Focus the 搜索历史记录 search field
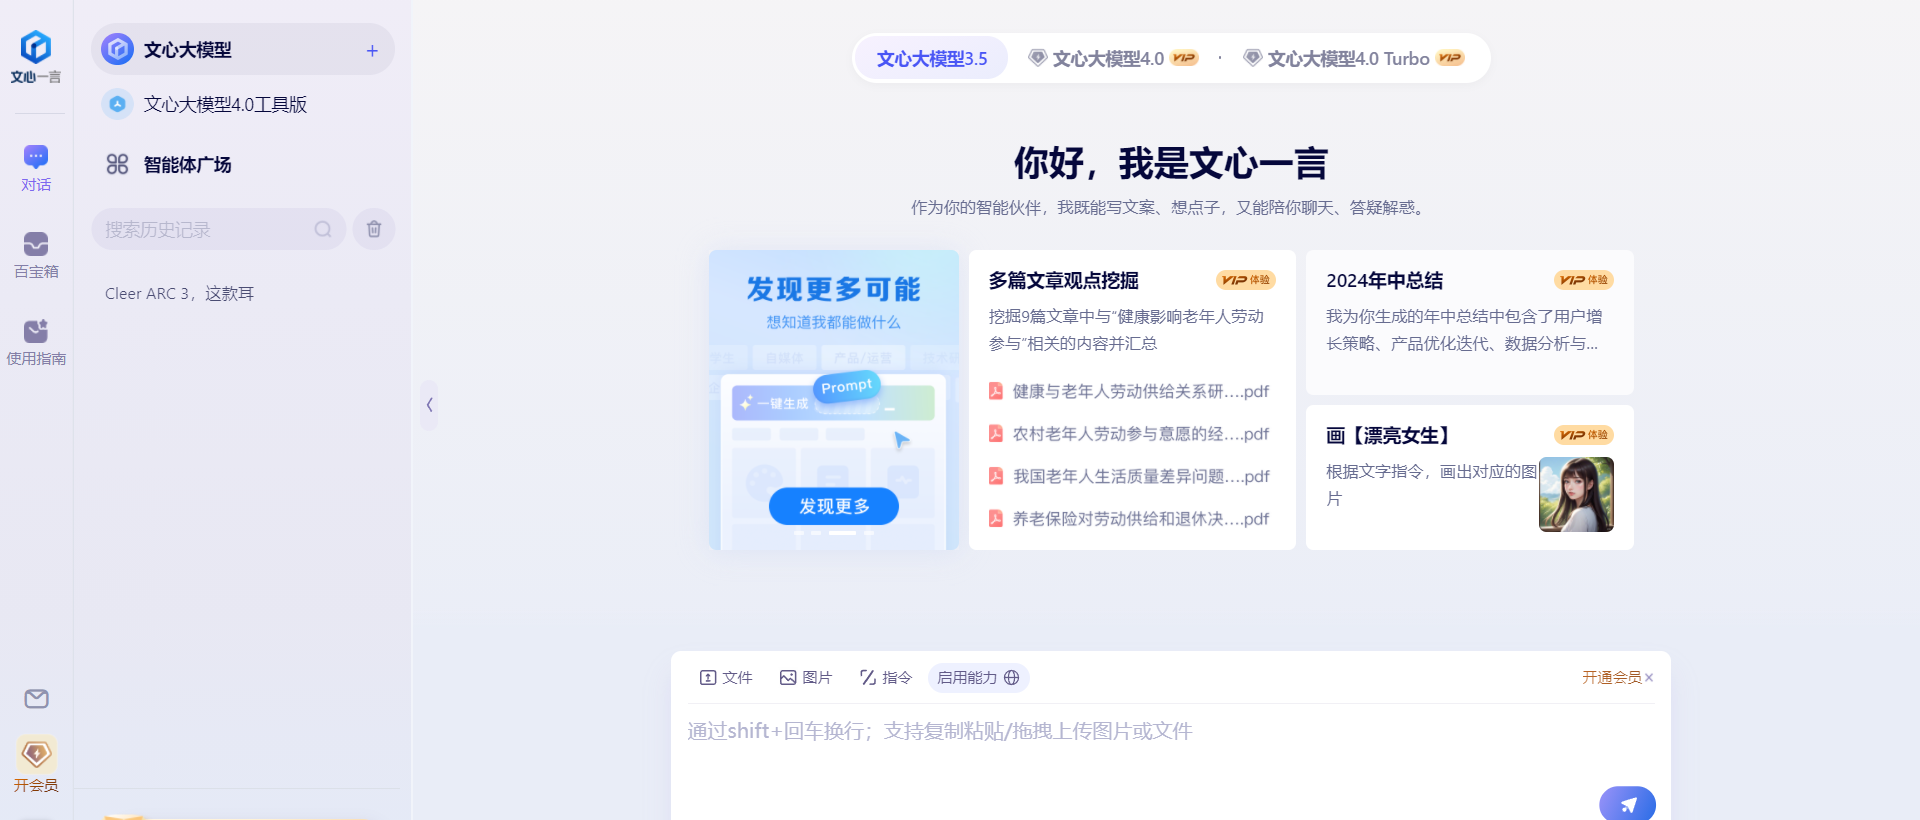Screen dimensions: 1920x820 click(218, 229)
